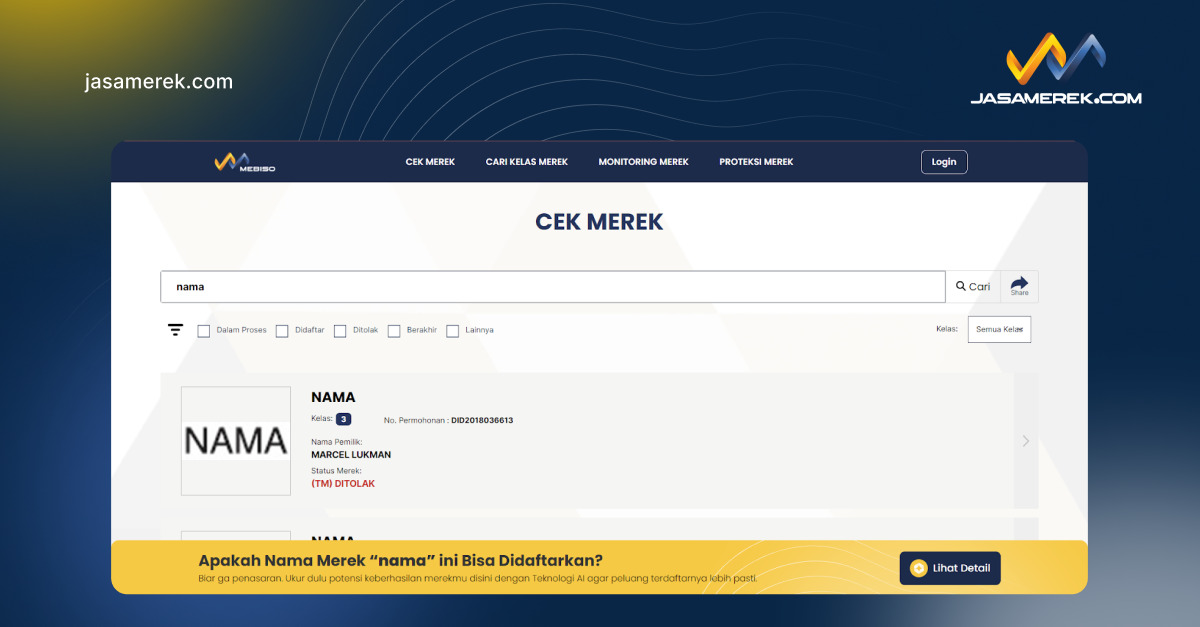Expand the NAMA result with the right chevron
This screenshot has width=1200, height=627.
tap(1025, 440)
